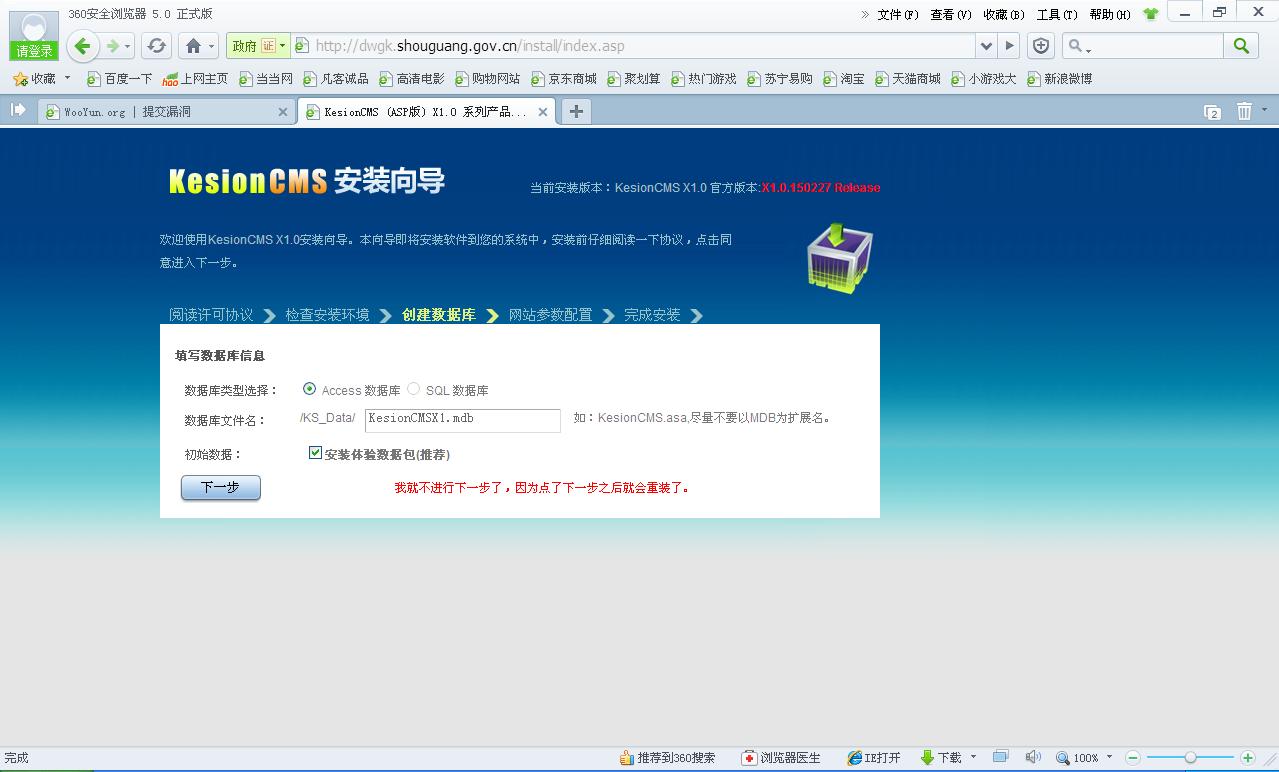
Task: Open 浏览器医生 in the status bar
Action: click(781, 758)
